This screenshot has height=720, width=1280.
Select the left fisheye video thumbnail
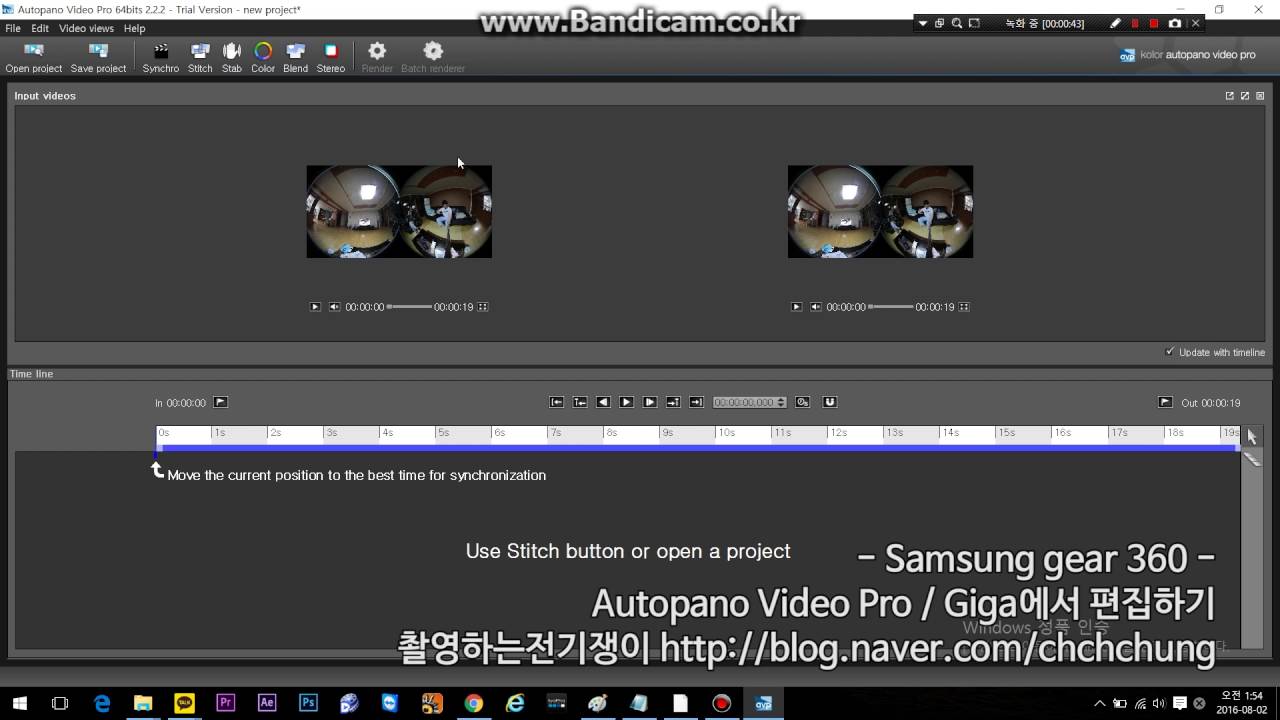[399, 212]
